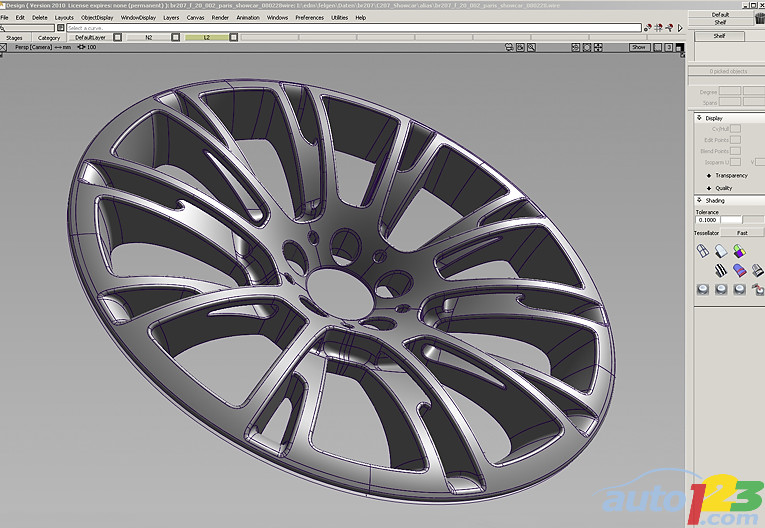Toggle the N2 layer checkbox
The image size is (765, 528).
pyautogui.click(x=176, y=37)
